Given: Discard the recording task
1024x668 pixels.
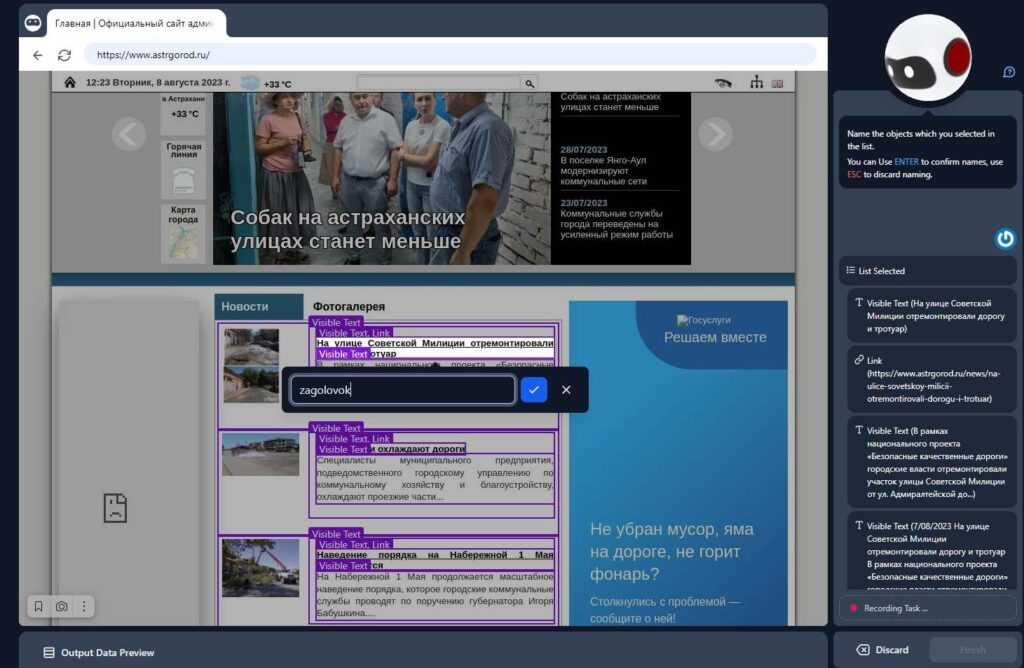Looking at the screenshot, I should point(882,650).
